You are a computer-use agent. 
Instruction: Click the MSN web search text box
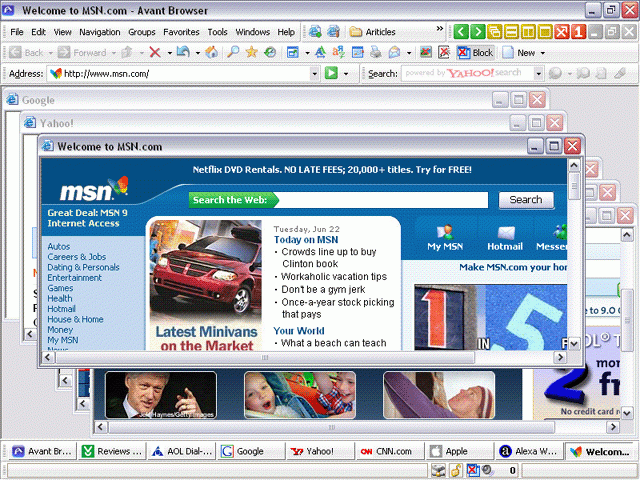pos(378,200)
